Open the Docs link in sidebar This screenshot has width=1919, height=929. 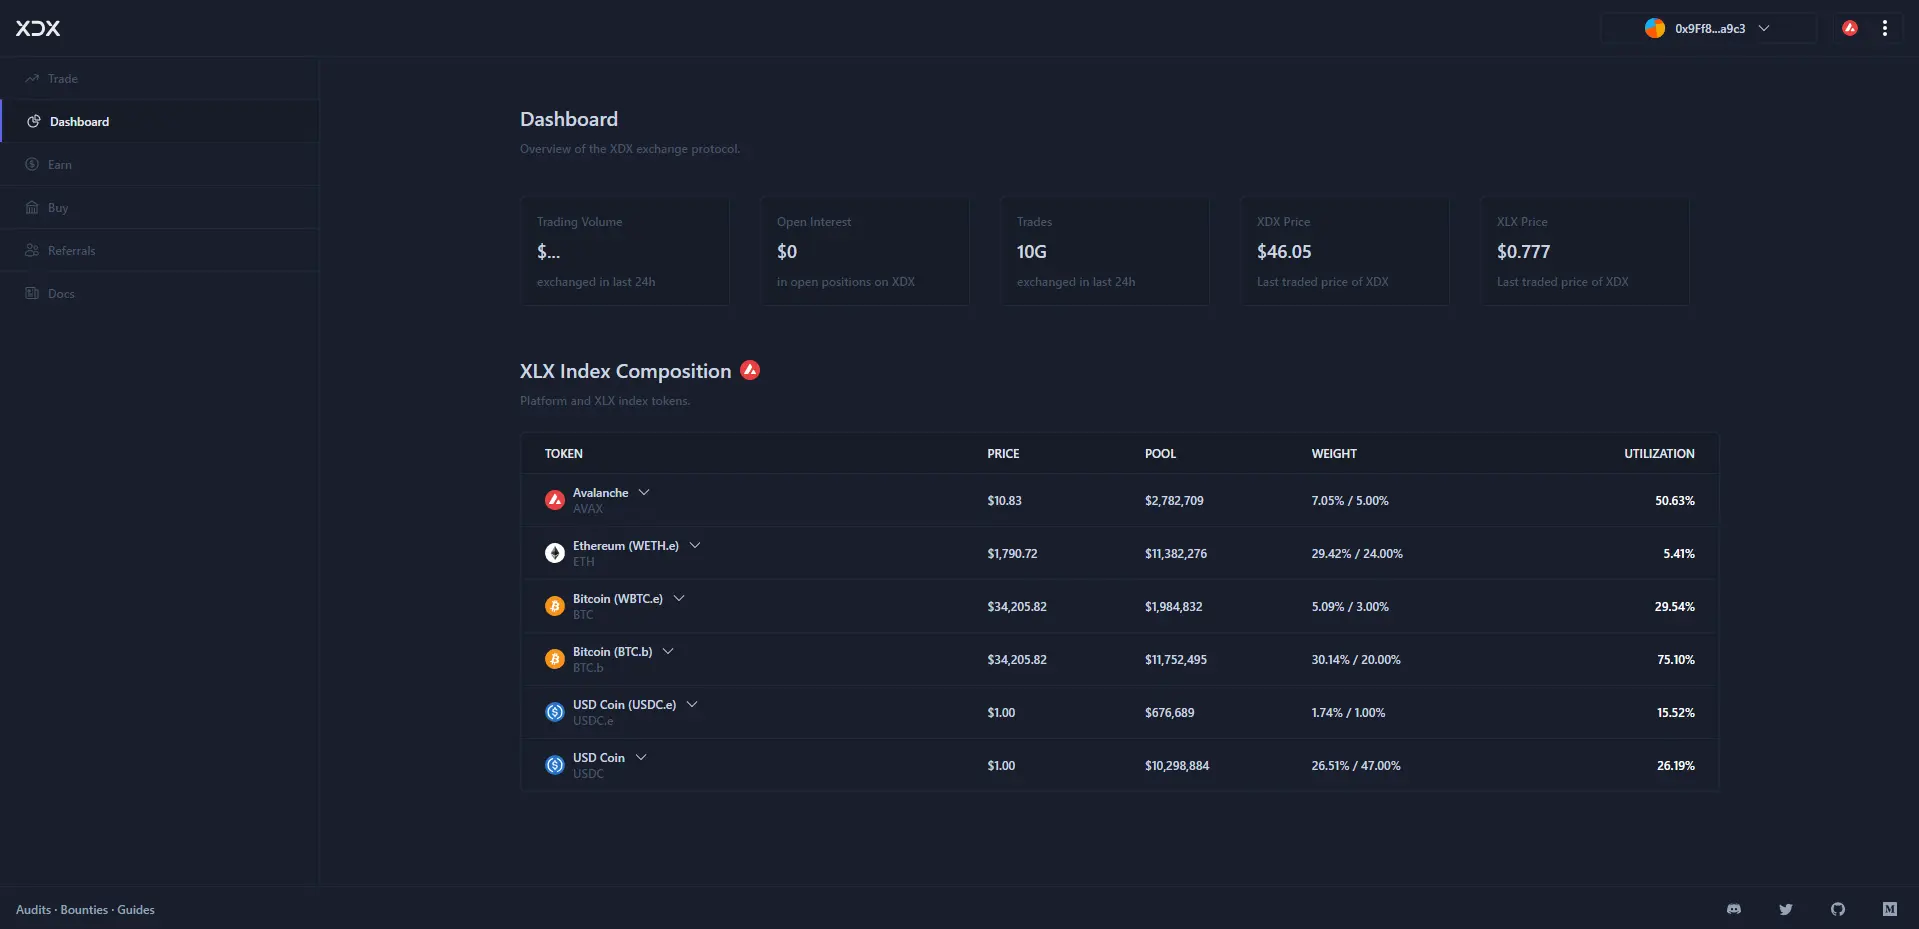click(160, 293)
